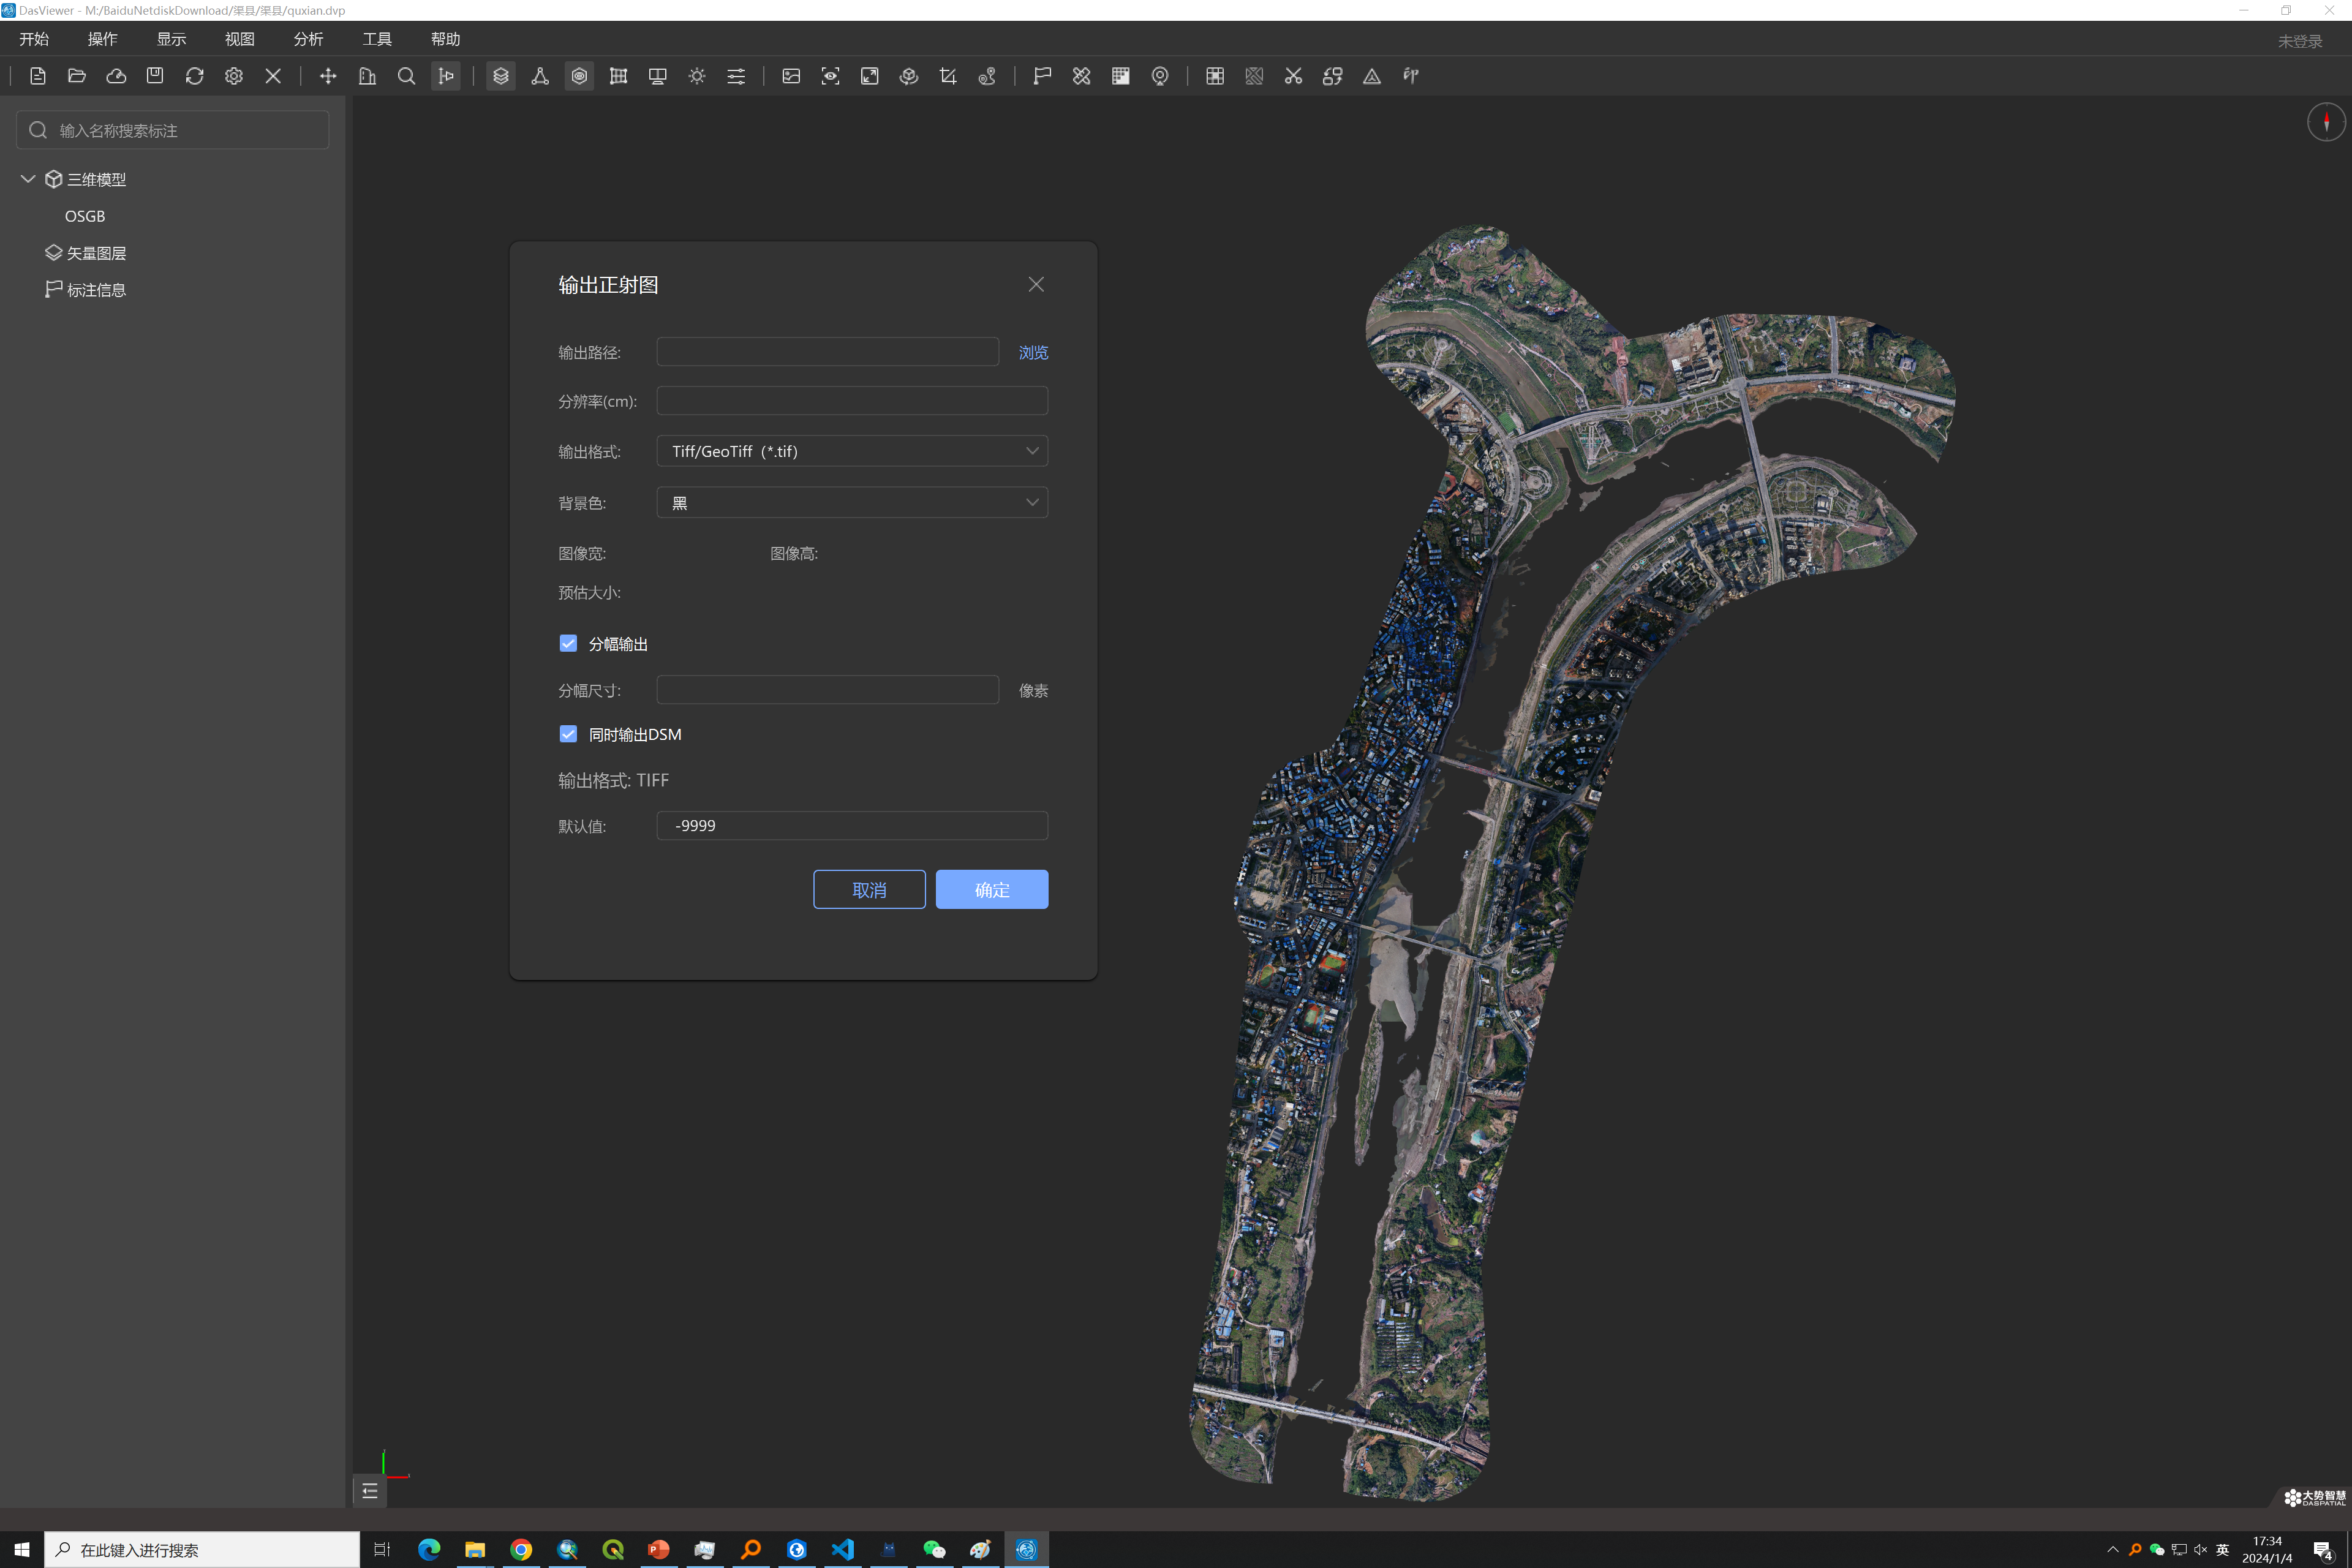The height and width of the screenshot is (1568, 2352).
Task: Click the 输入名称搜索标注 search box
Action: tap(173, 130)
